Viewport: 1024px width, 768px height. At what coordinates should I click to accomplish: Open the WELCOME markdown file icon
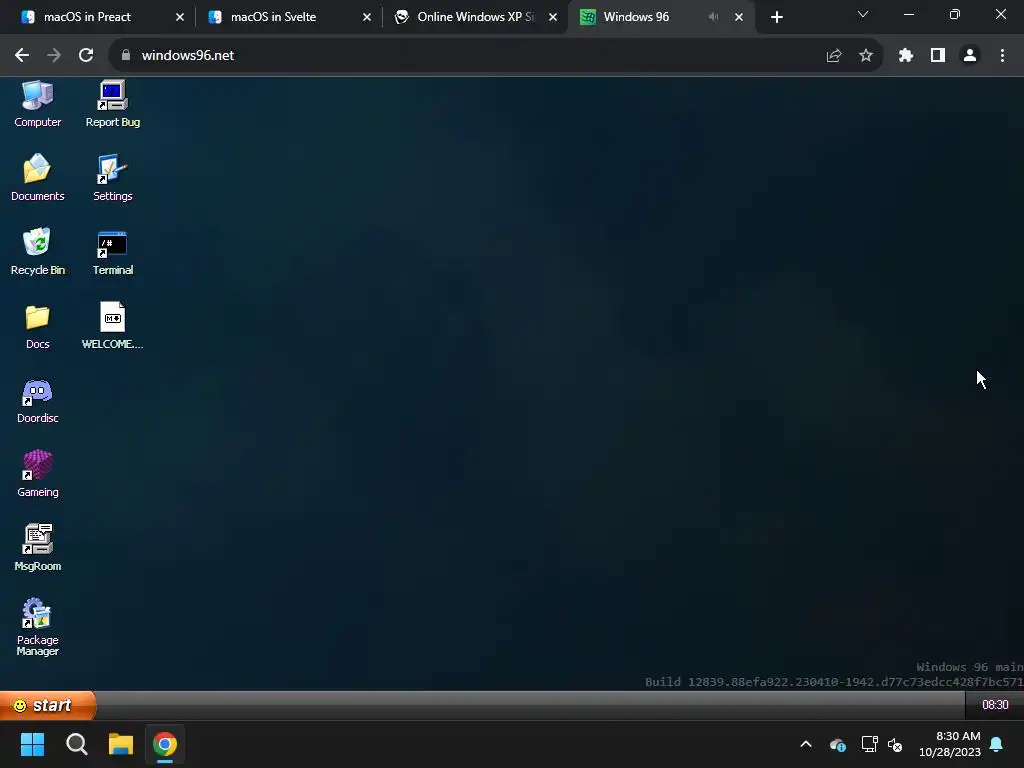point(112,326)
